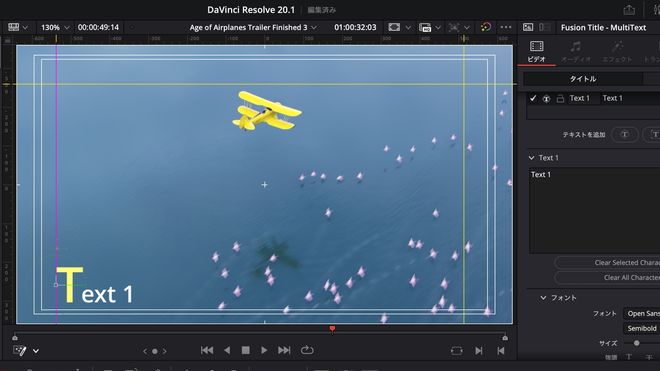The image size is (660, 371).
Task: Click the out-point marker at the scrubber's end
Action: pos(505,337)
